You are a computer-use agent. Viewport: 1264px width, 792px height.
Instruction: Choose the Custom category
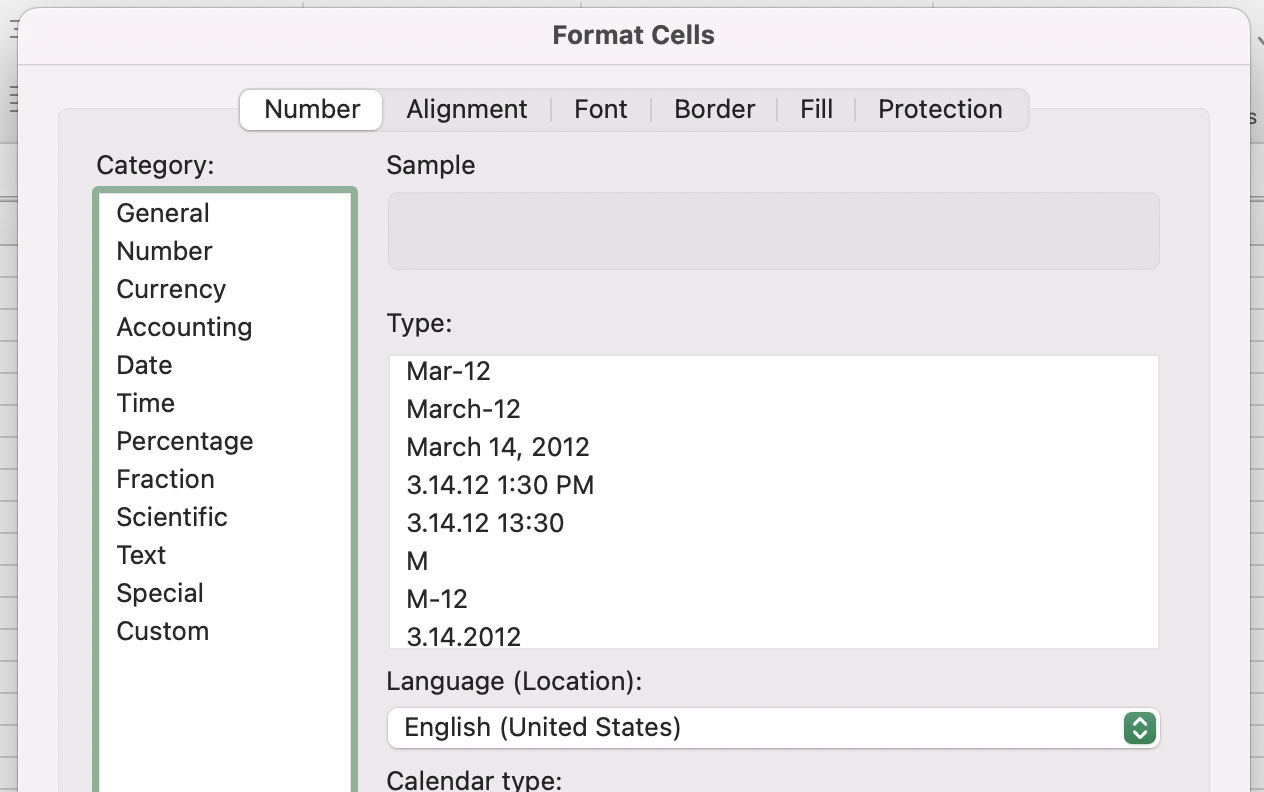tap(162, 631)
